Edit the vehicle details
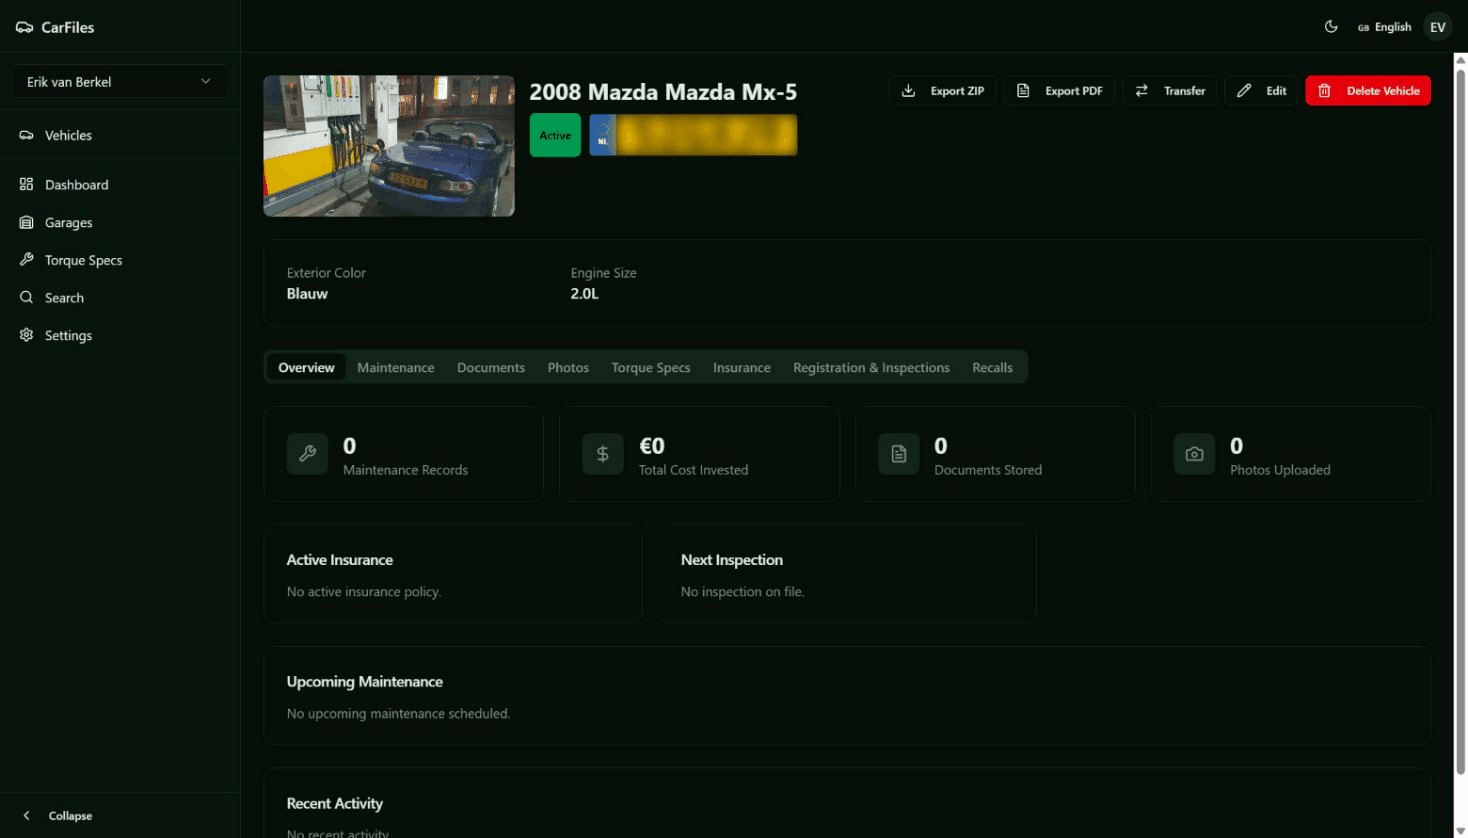Viewport: 1468px width, 838px height. [1262, 91]
